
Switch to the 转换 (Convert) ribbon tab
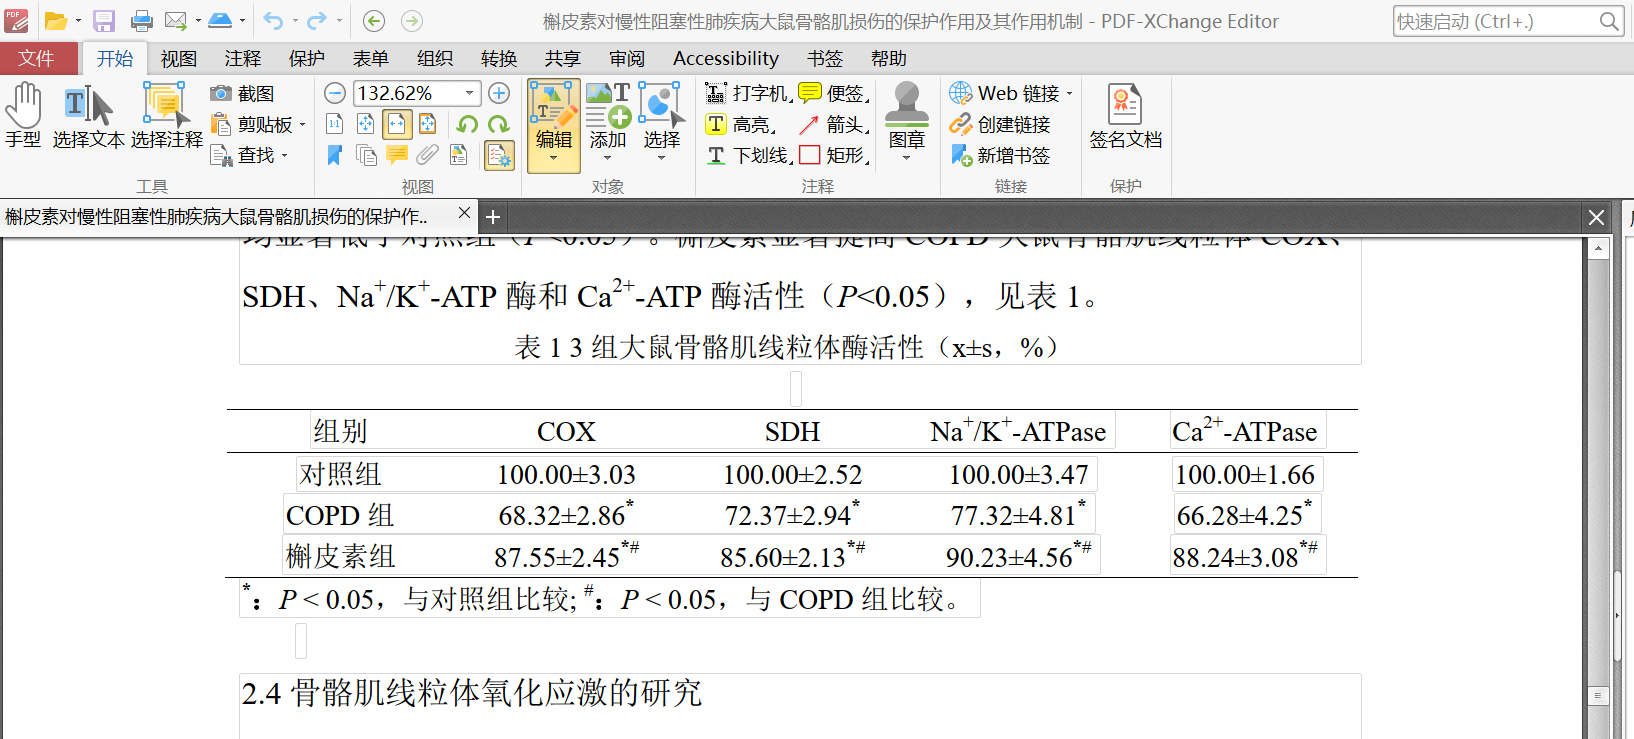point(499,59)
